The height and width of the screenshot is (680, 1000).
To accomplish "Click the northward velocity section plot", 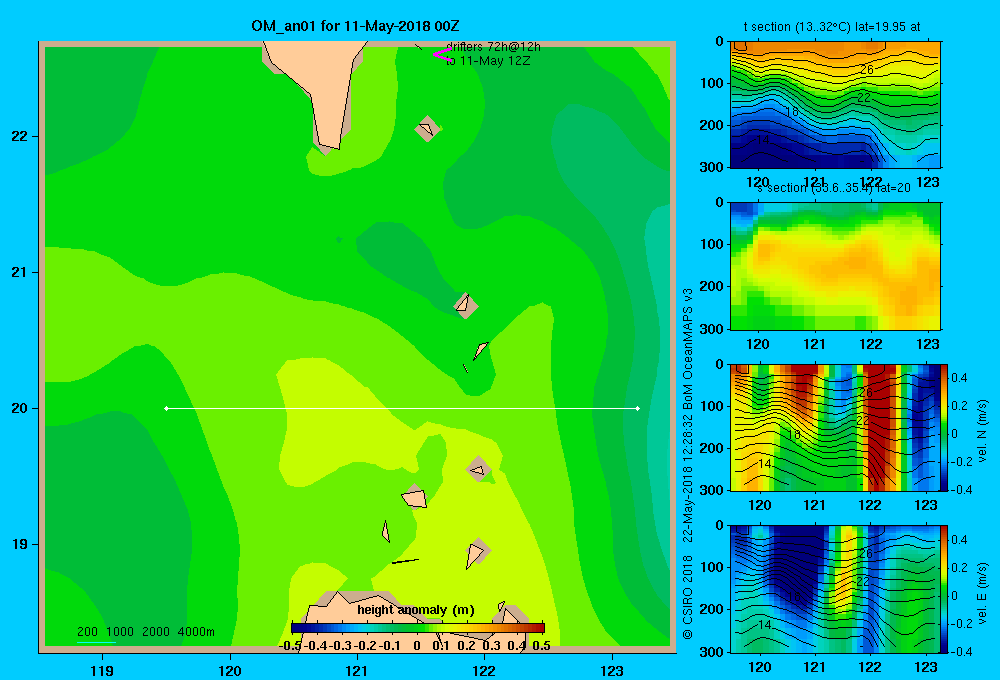I will [835, 427].
